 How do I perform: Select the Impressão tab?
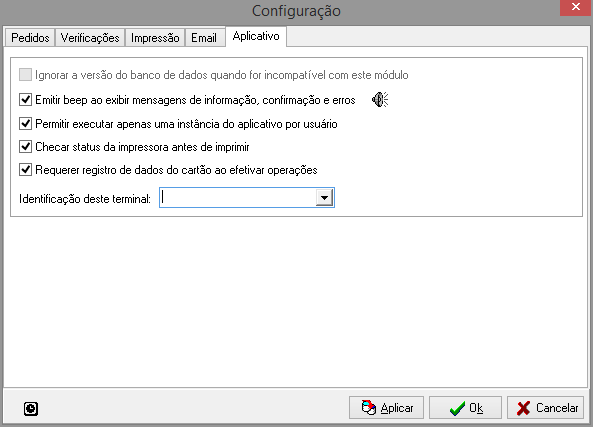[155, 38]
